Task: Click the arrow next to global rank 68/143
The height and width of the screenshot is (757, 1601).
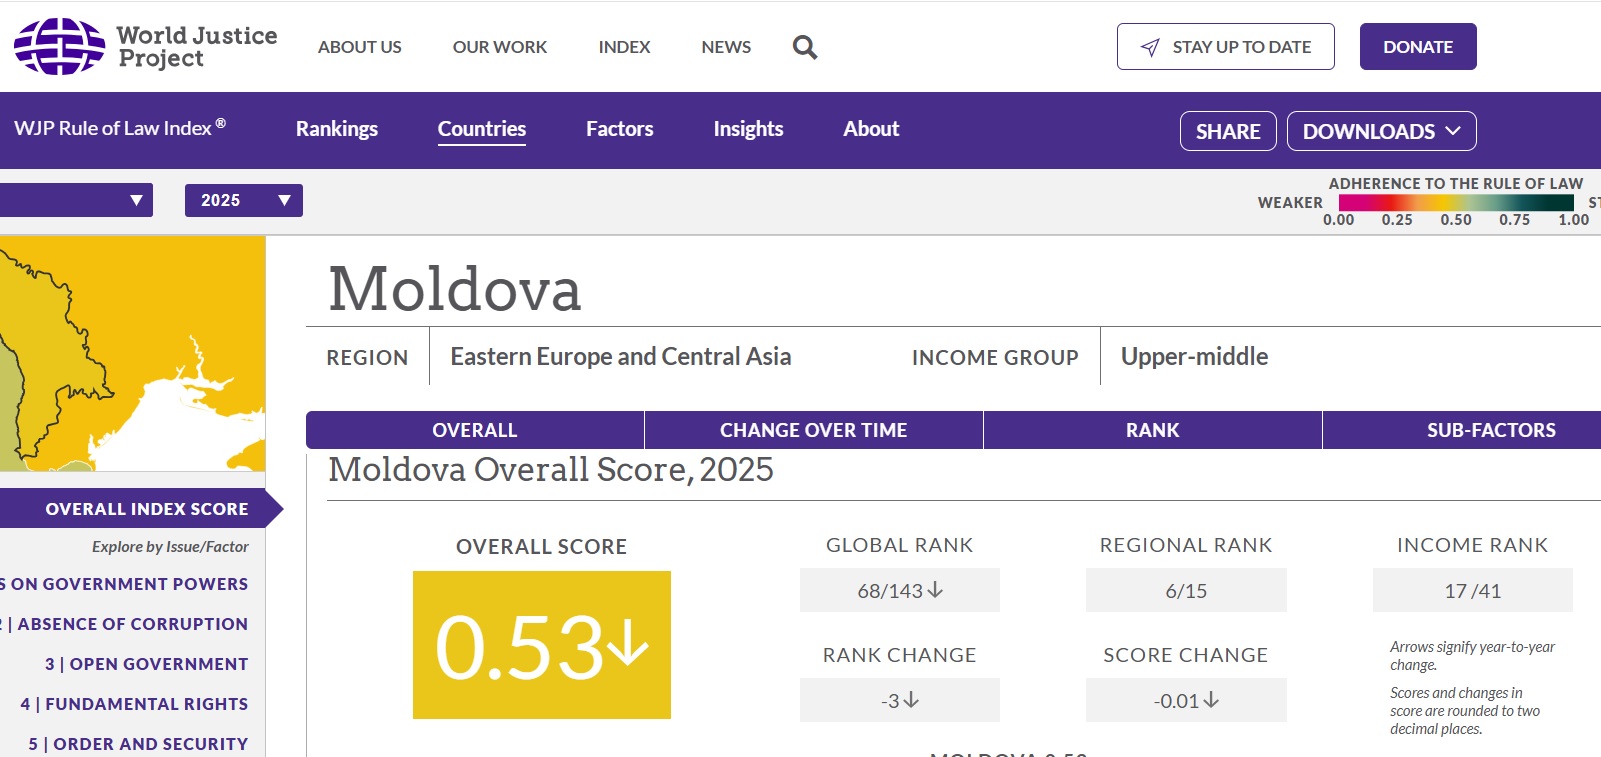Action: coord(936,590)
